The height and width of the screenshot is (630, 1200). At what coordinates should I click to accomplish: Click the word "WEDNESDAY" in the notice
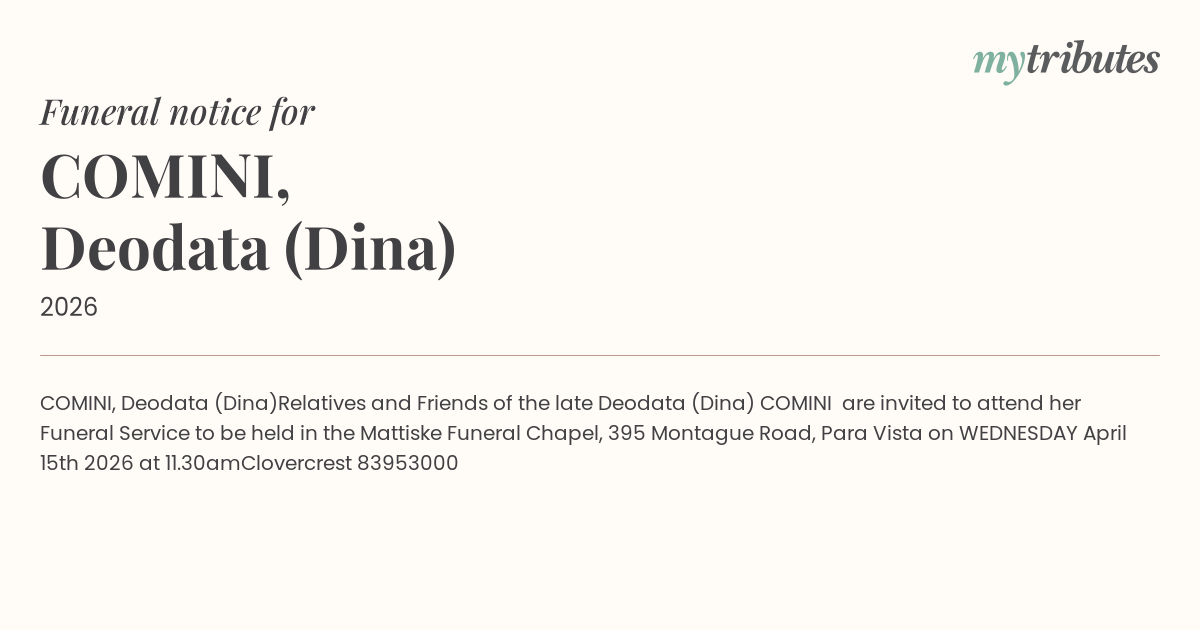1017,433
